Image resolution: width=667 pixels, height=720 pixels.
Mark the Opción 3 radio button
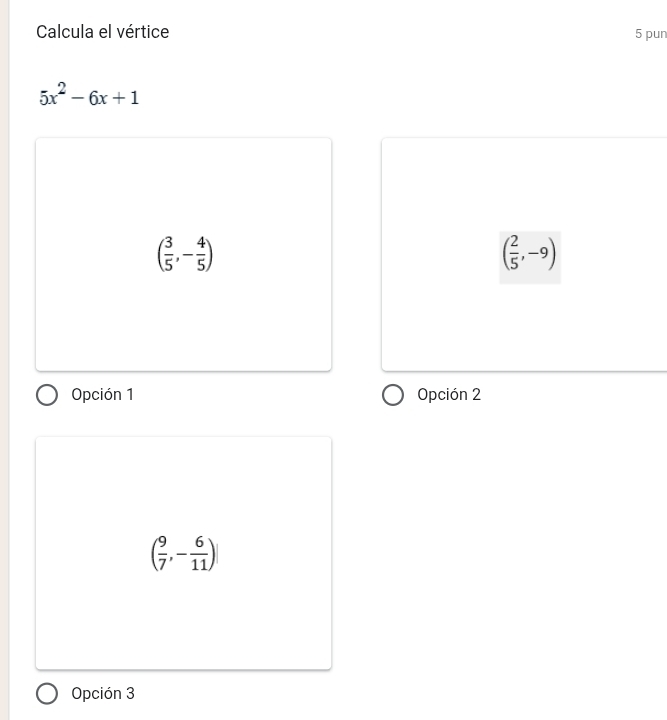tap(47, 694)
